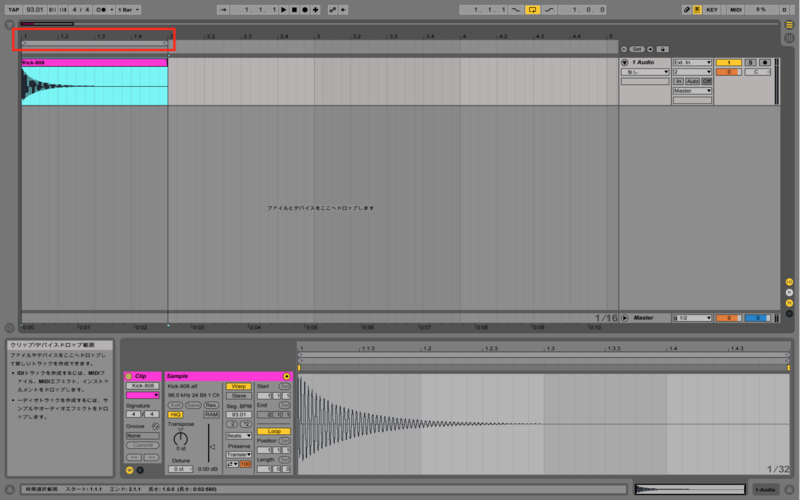Screen dimensions: 800x500
Task: Toggle the clip Loop button
Action: (273, 431)
